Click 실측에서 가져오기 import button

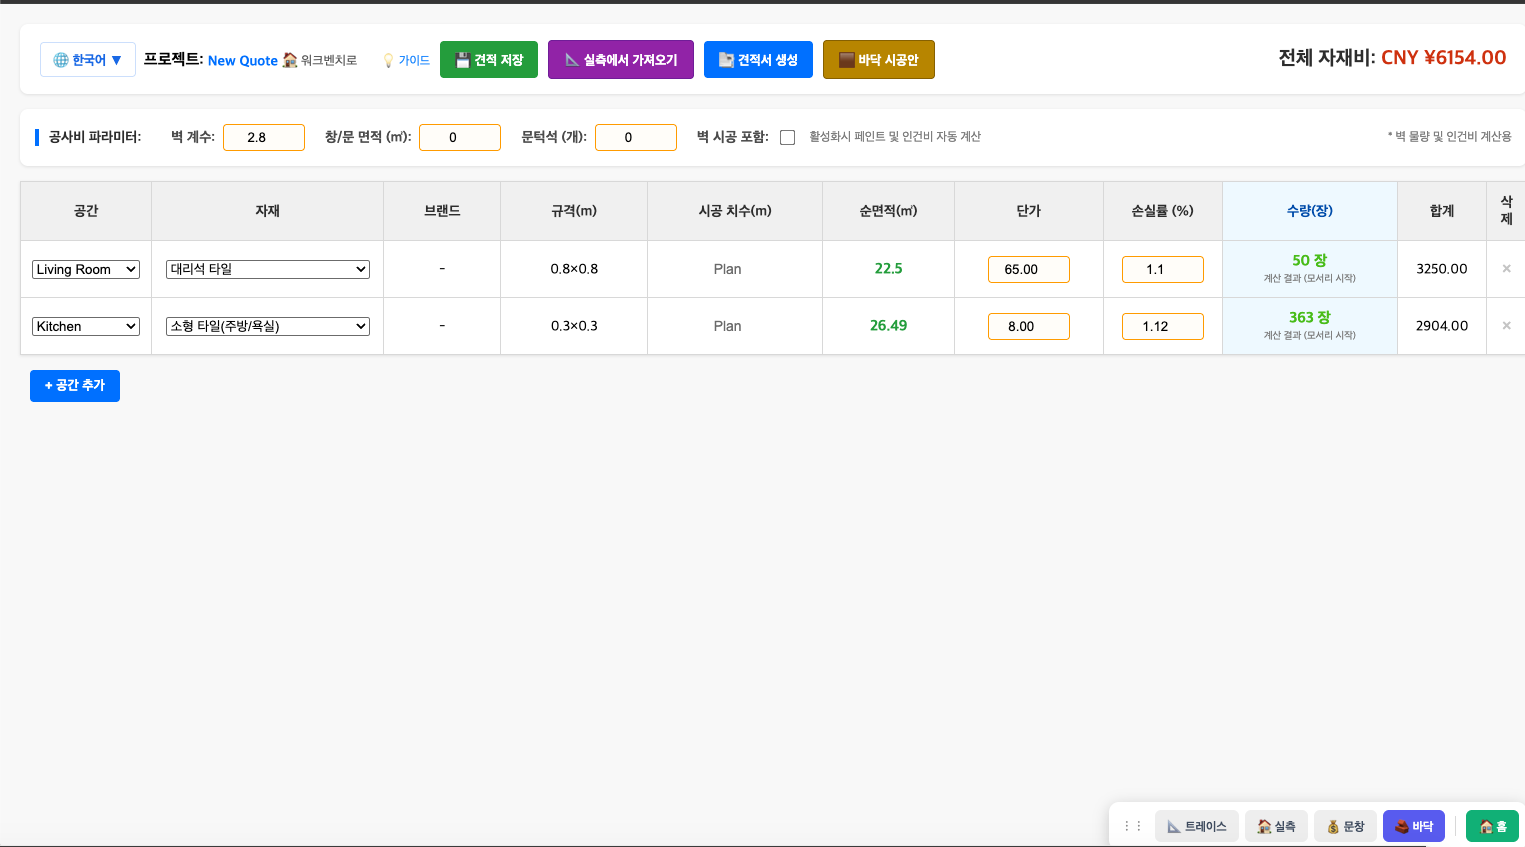[621, 60]
